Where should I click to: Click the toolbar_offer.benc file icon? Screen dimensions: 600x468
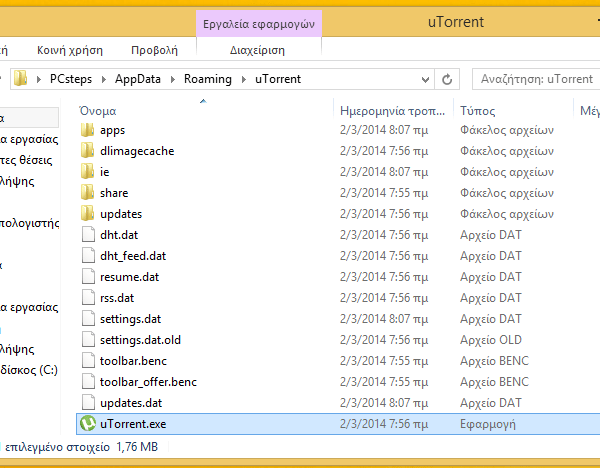tap(88, 382)
